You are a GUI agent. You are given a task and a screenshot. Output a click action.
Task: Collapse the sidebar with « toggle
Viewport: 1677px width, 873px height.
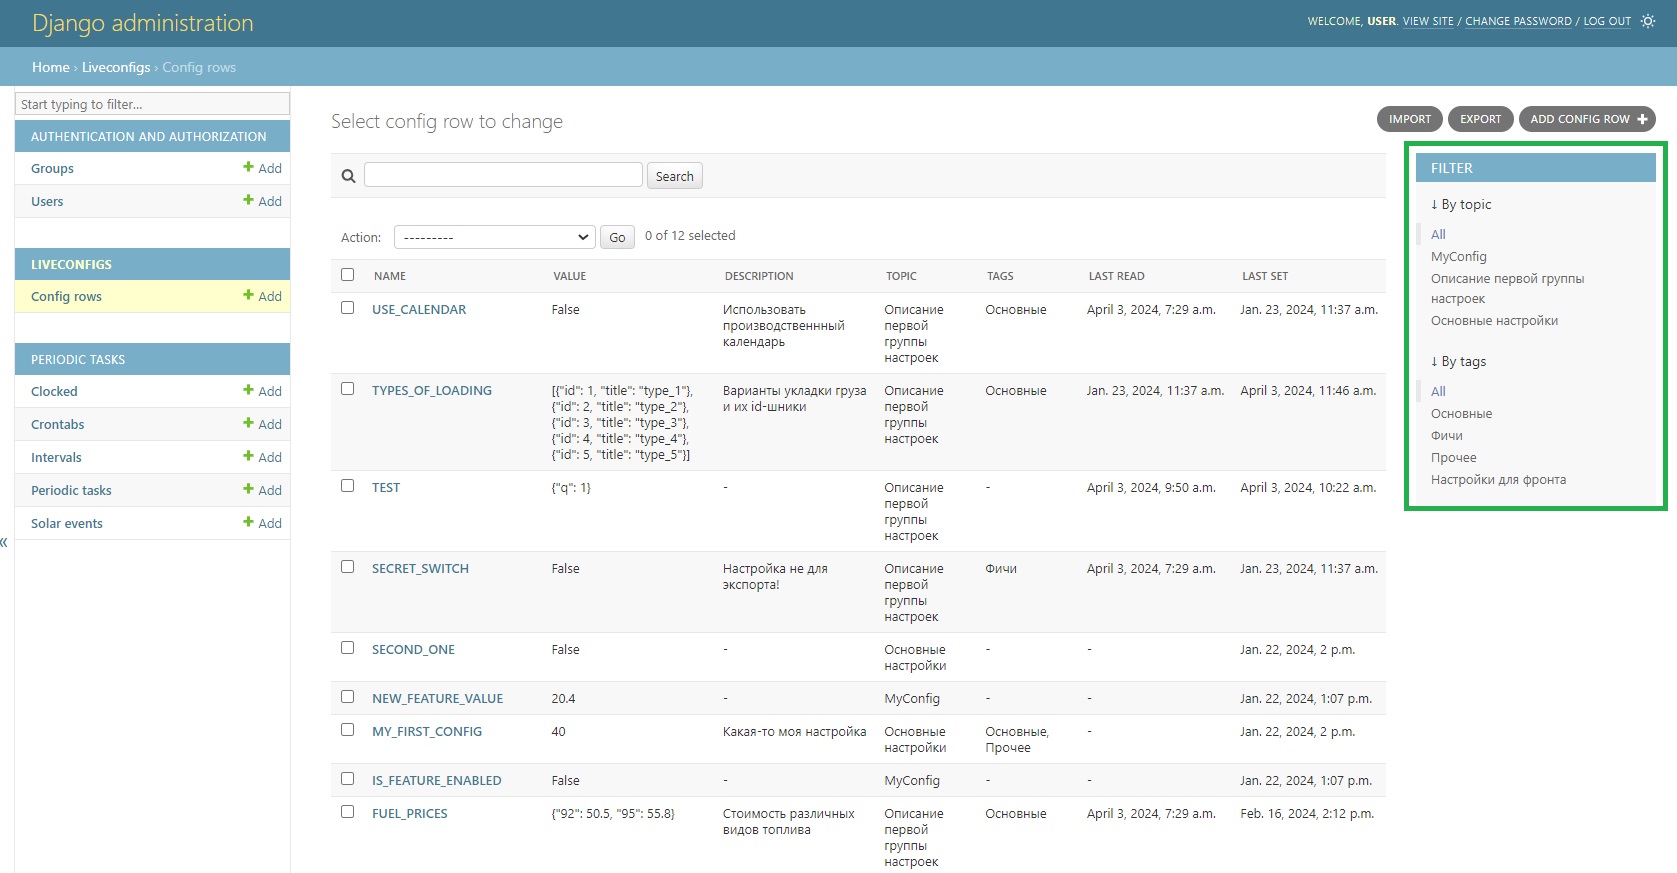click(4, 542)
